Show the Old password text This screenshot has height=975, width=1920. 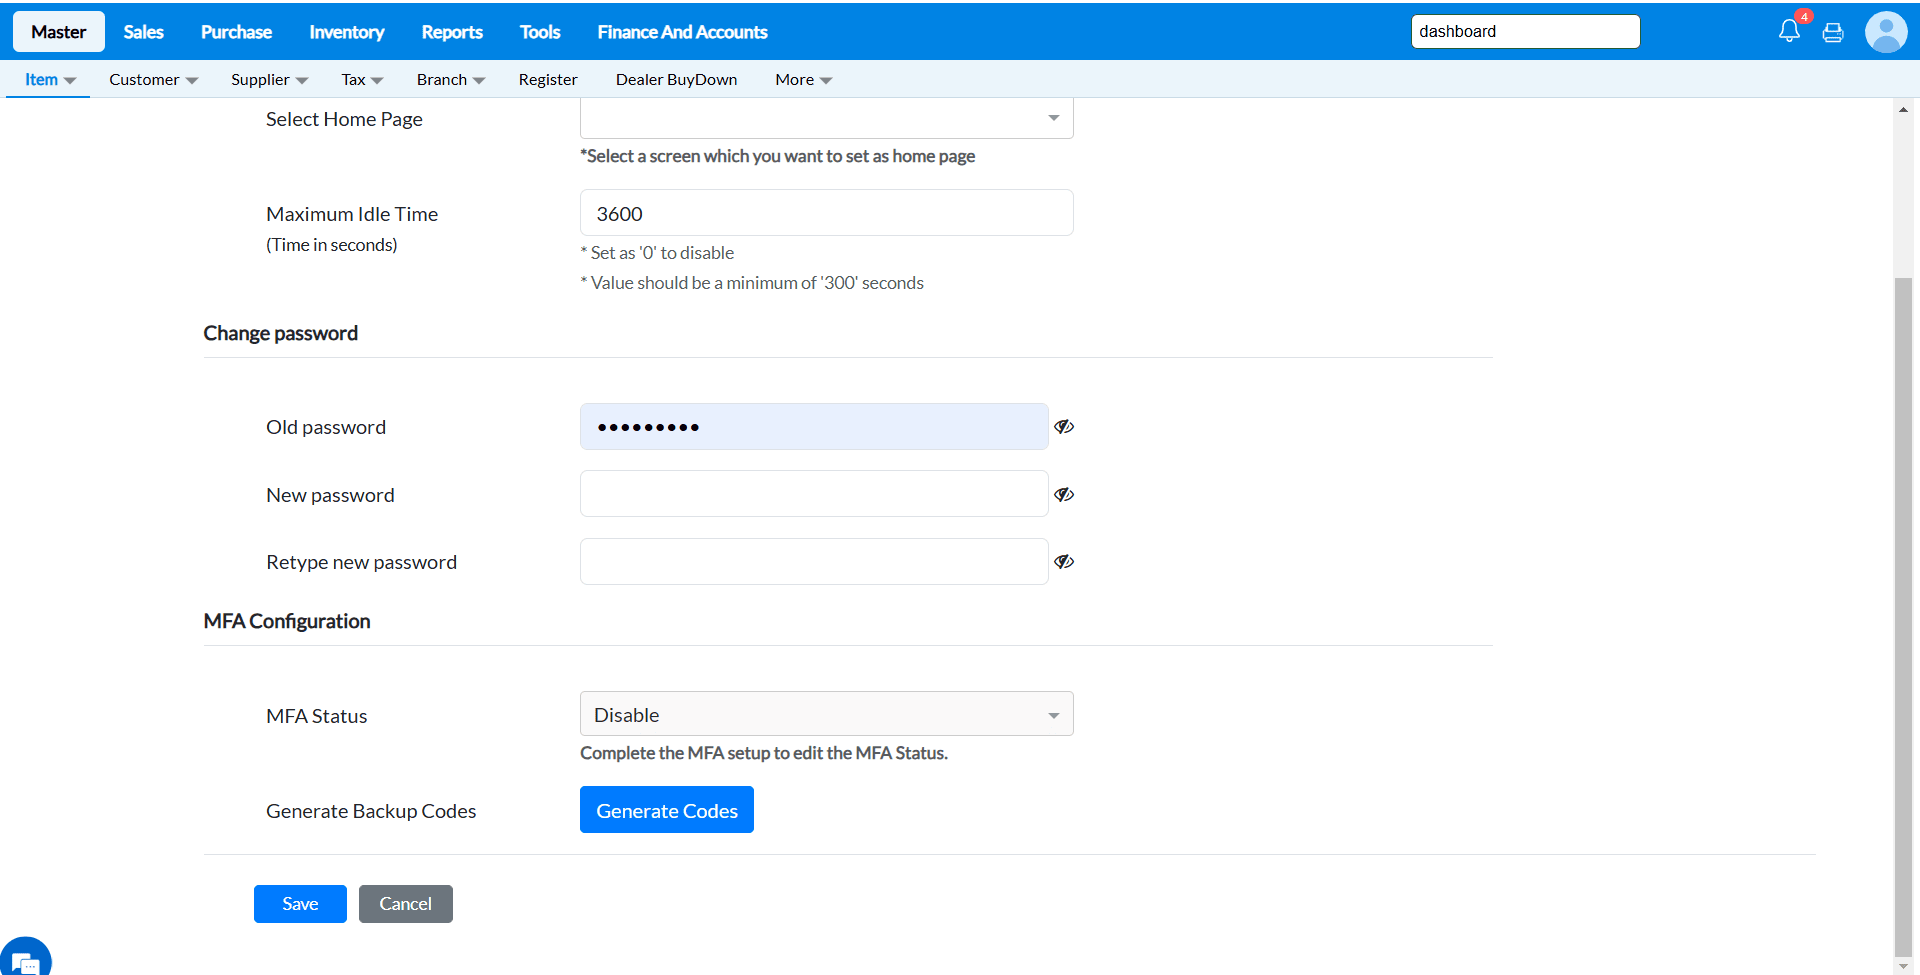tap(1064, 427)
